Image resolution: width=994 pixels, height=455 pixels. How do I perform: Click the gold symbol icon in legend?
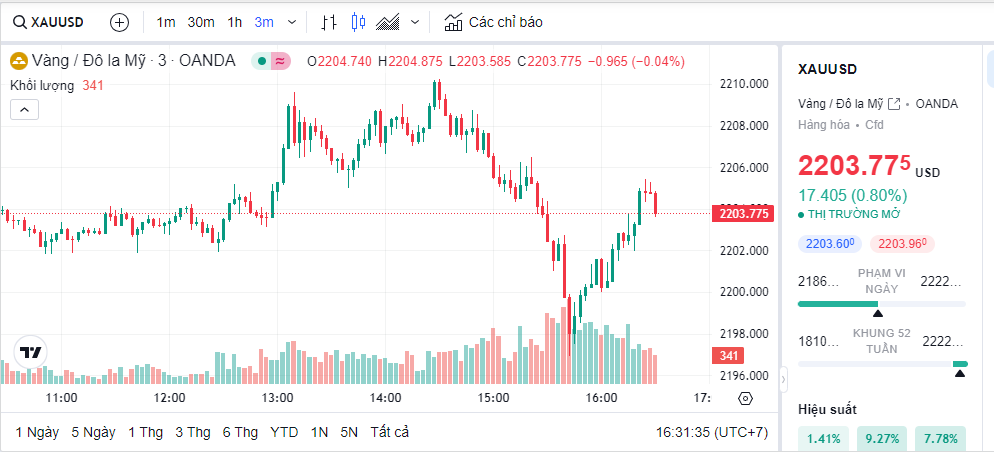pyautogui.click(x=19, y=61)
